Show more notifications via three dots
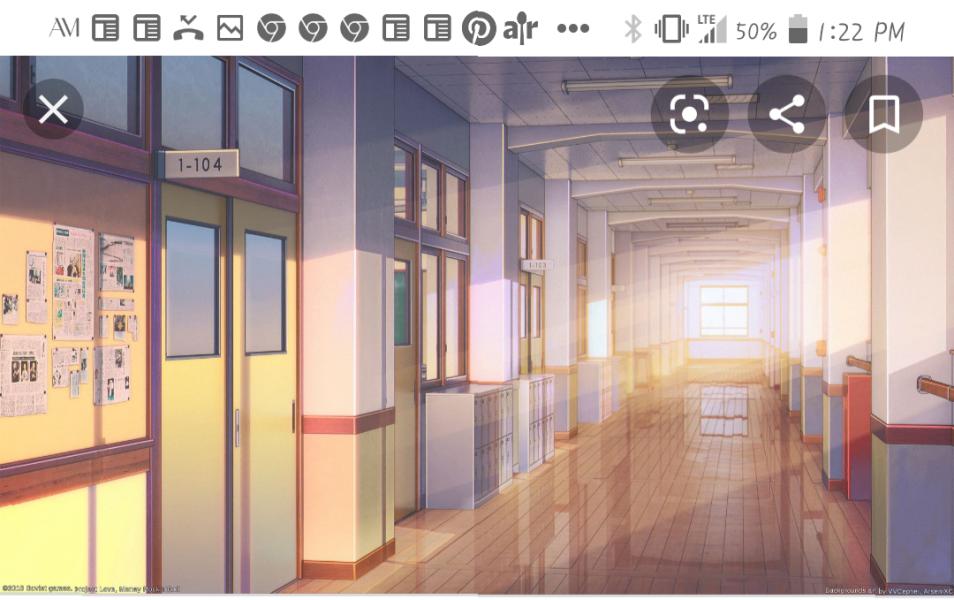This screenshot has height=600, width=954. click(x=573, y=28)
